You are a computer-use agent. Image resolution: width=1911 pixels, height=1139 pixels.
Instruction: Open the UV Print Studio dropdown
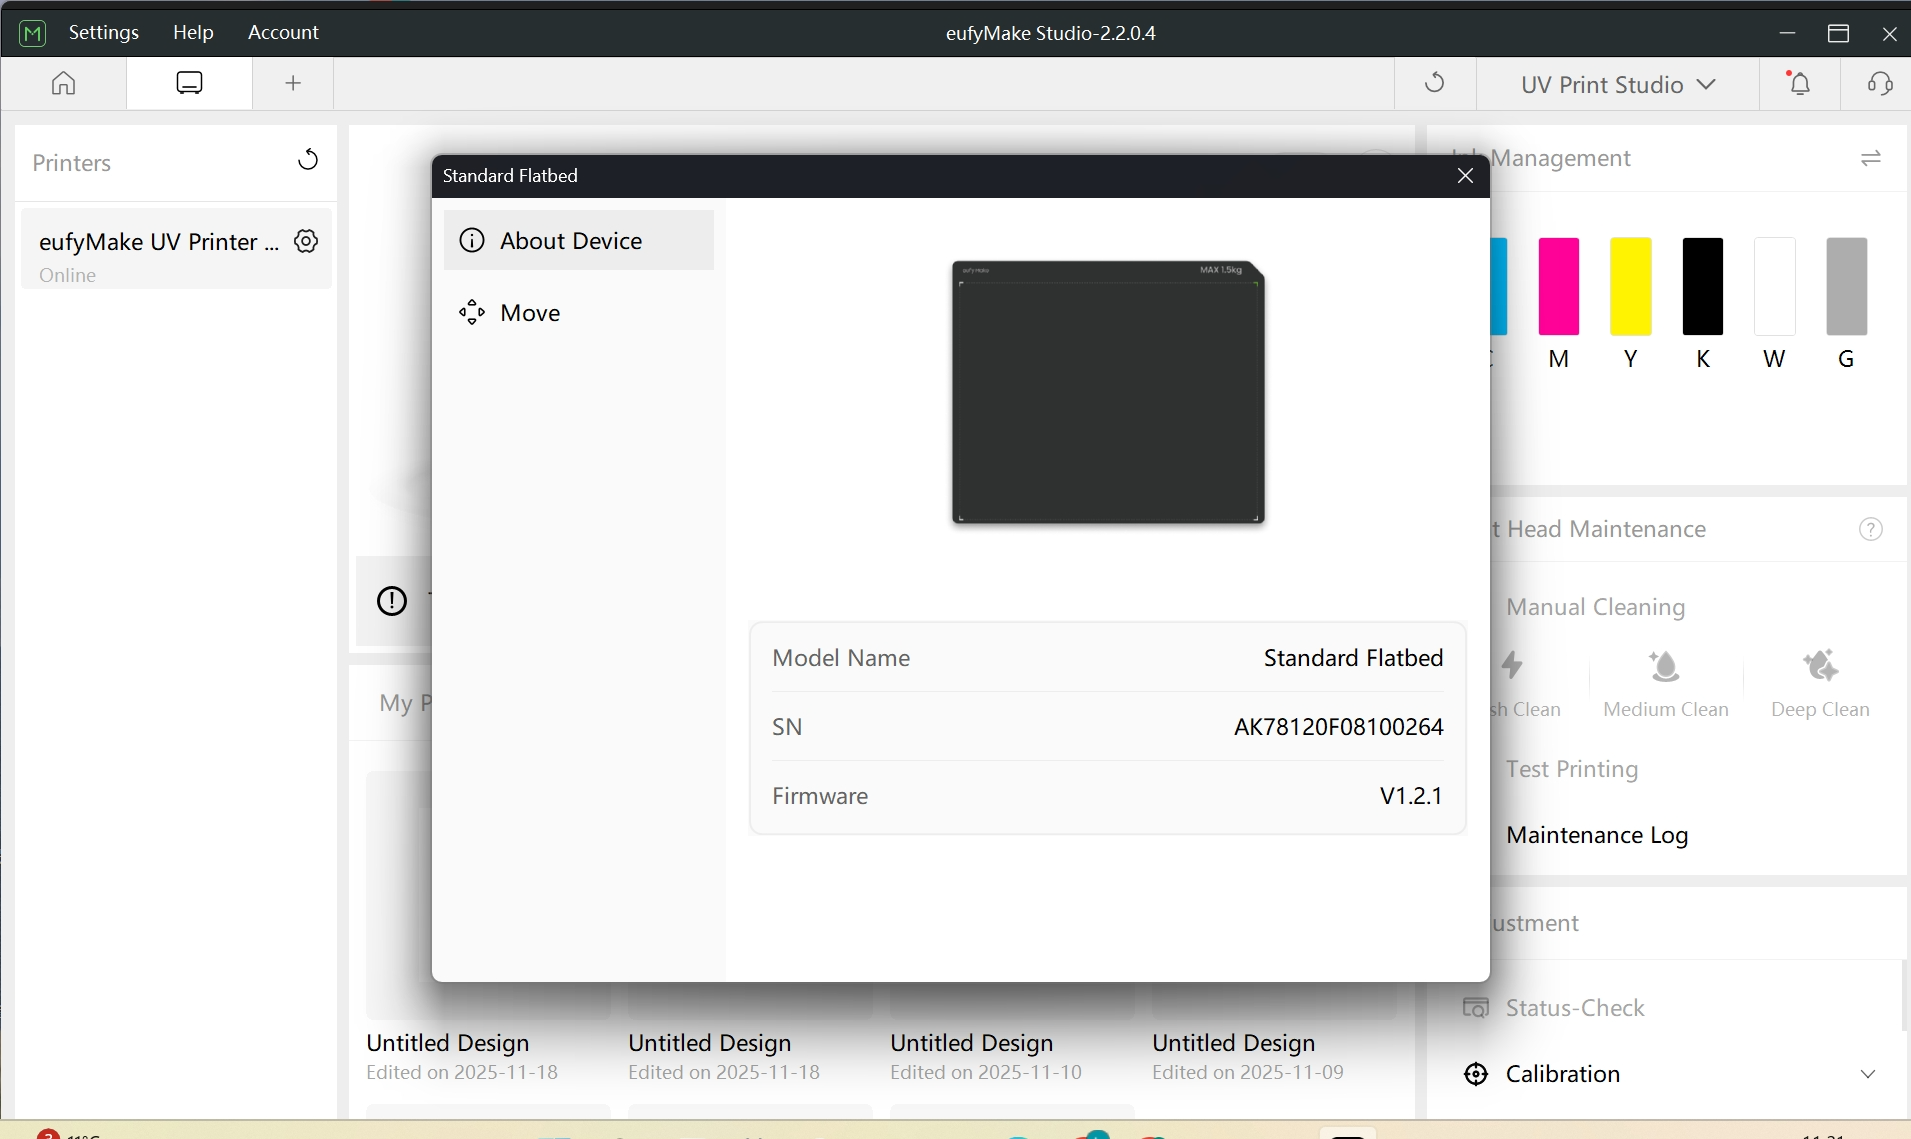[1617, 85]
